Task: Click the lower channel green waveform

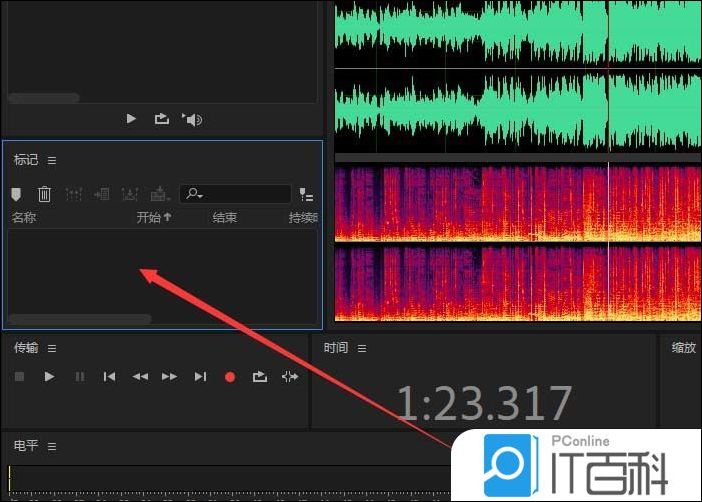Action: (x=518, y=111)
